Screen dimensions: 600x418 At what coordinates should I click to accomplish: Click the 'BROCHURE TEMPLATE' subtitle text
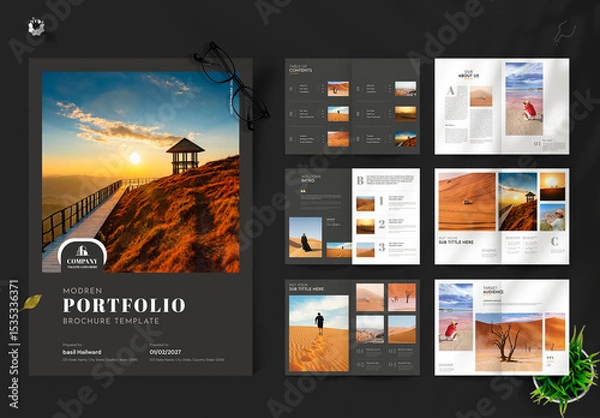point(111,321)
